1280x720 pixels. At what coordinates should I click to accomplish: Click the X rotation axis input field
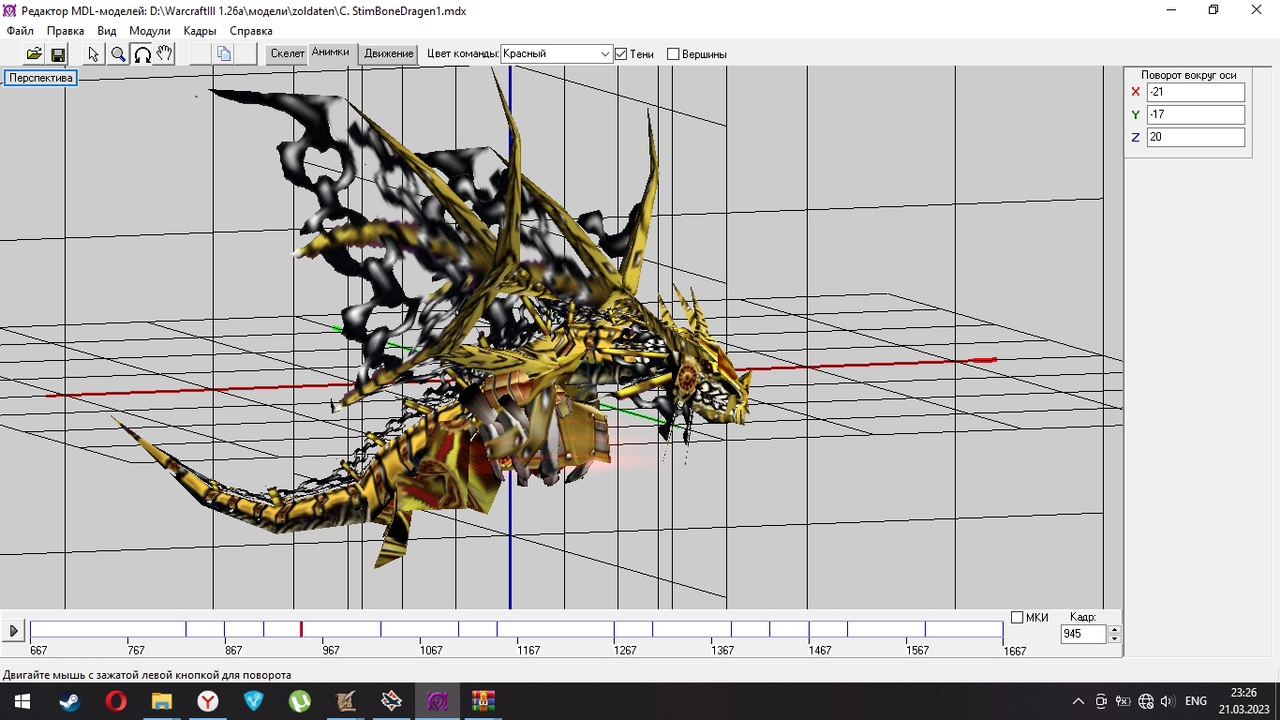pyautogui.click(x=1195, y=92)
